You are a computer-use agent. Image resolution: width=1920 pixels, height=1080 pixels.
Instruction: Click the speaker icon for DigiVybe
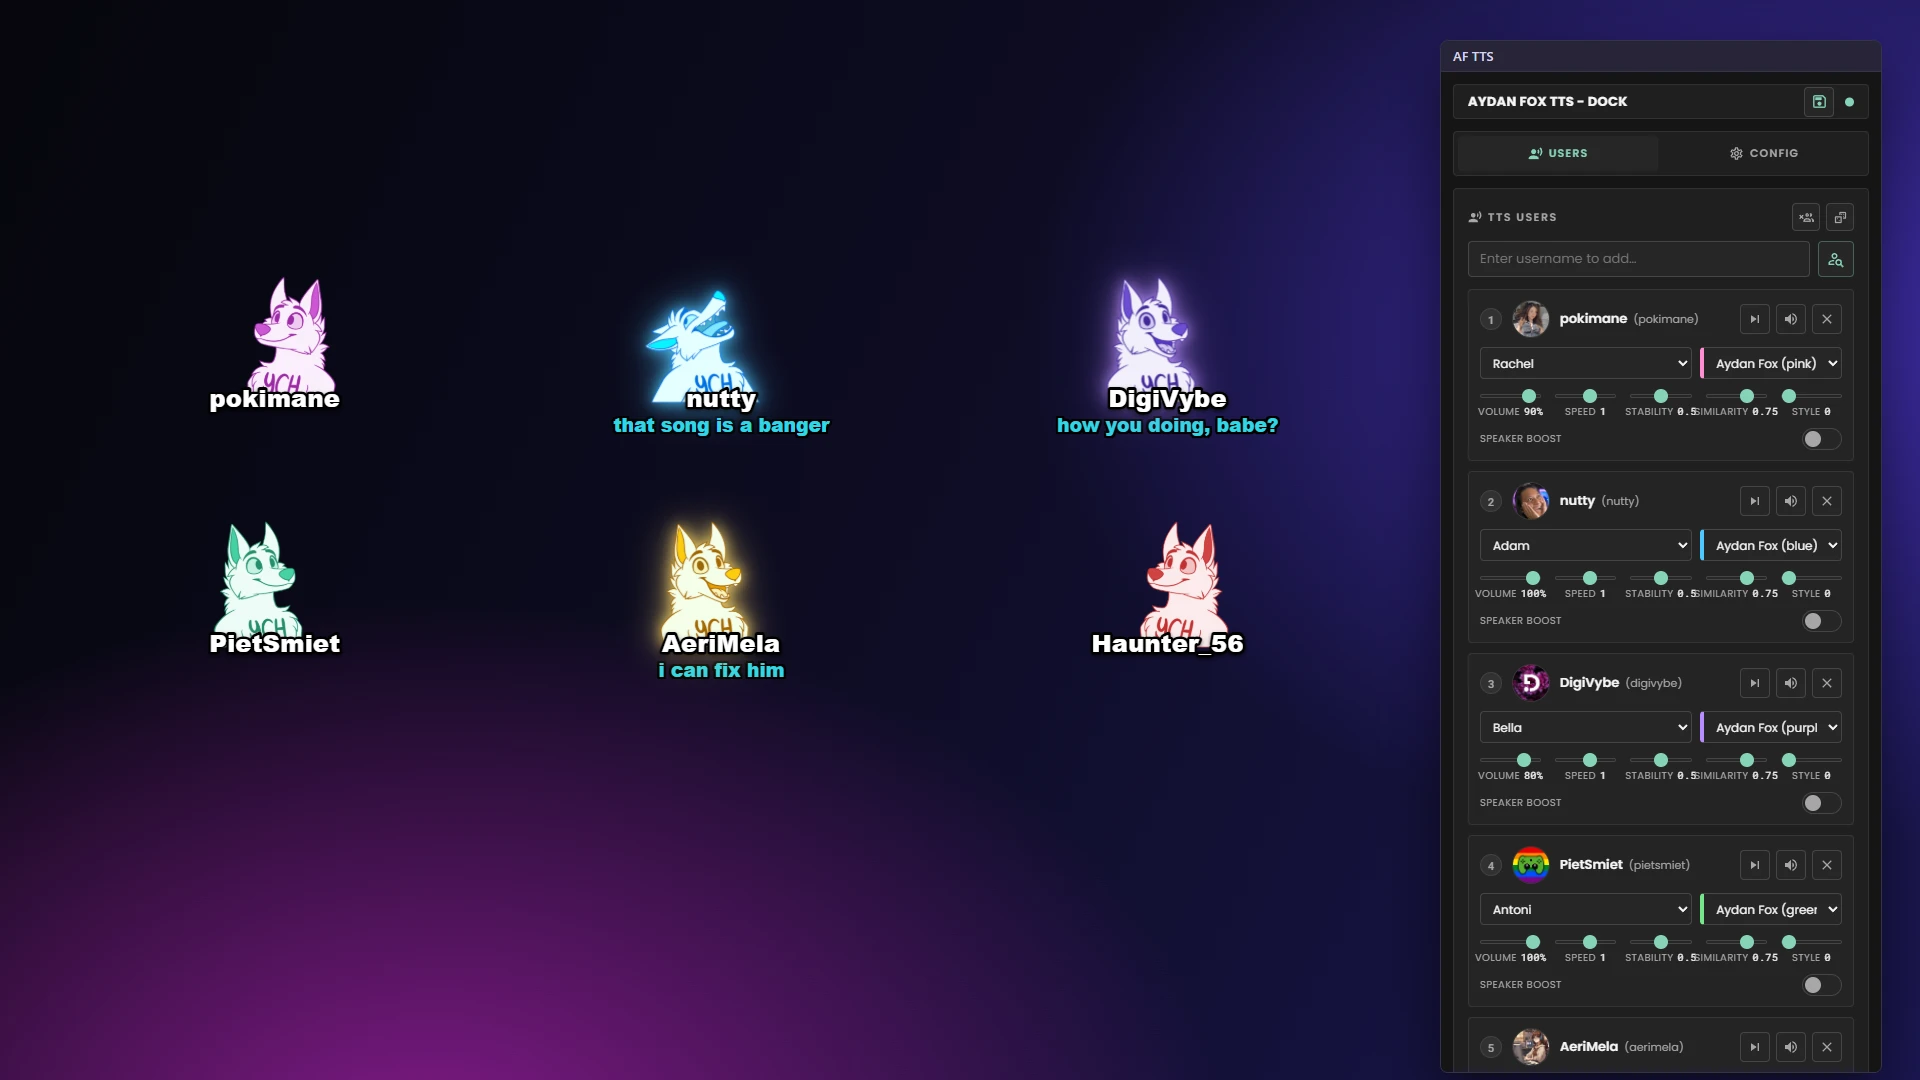(1791, 683)
